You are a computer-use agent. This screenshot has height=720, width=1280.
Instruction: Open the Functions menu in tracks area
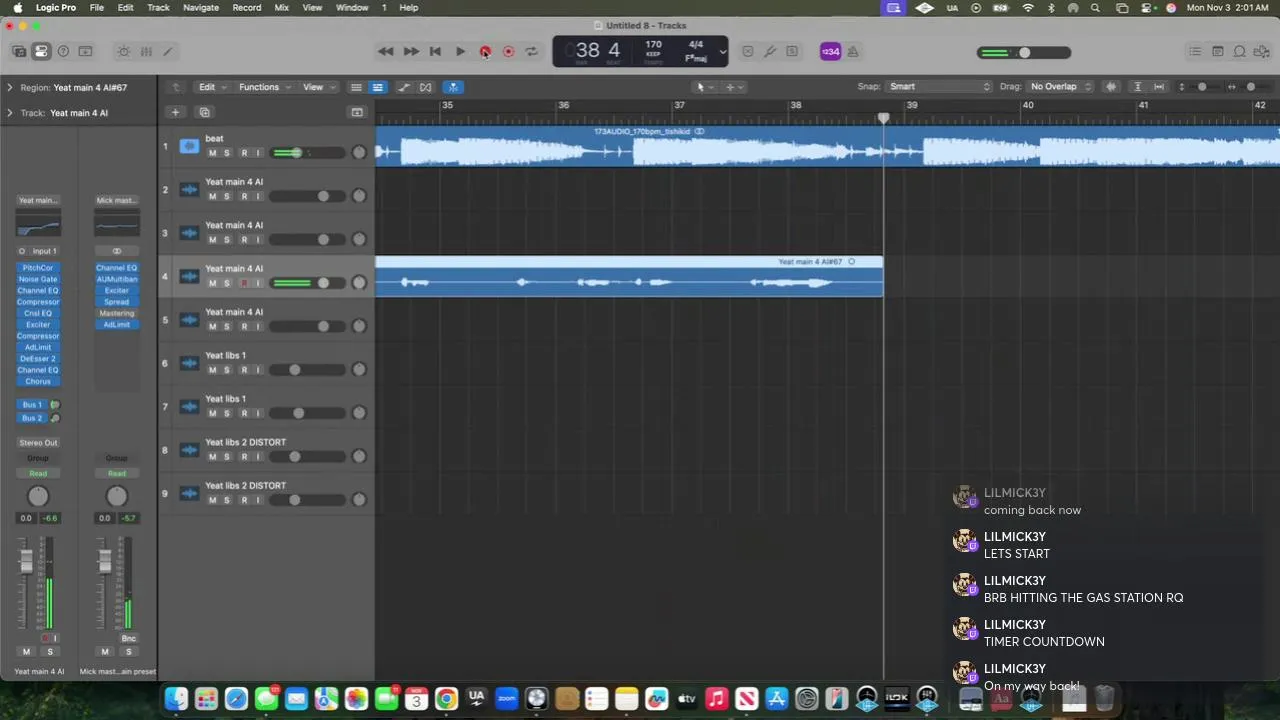[263, 87]
